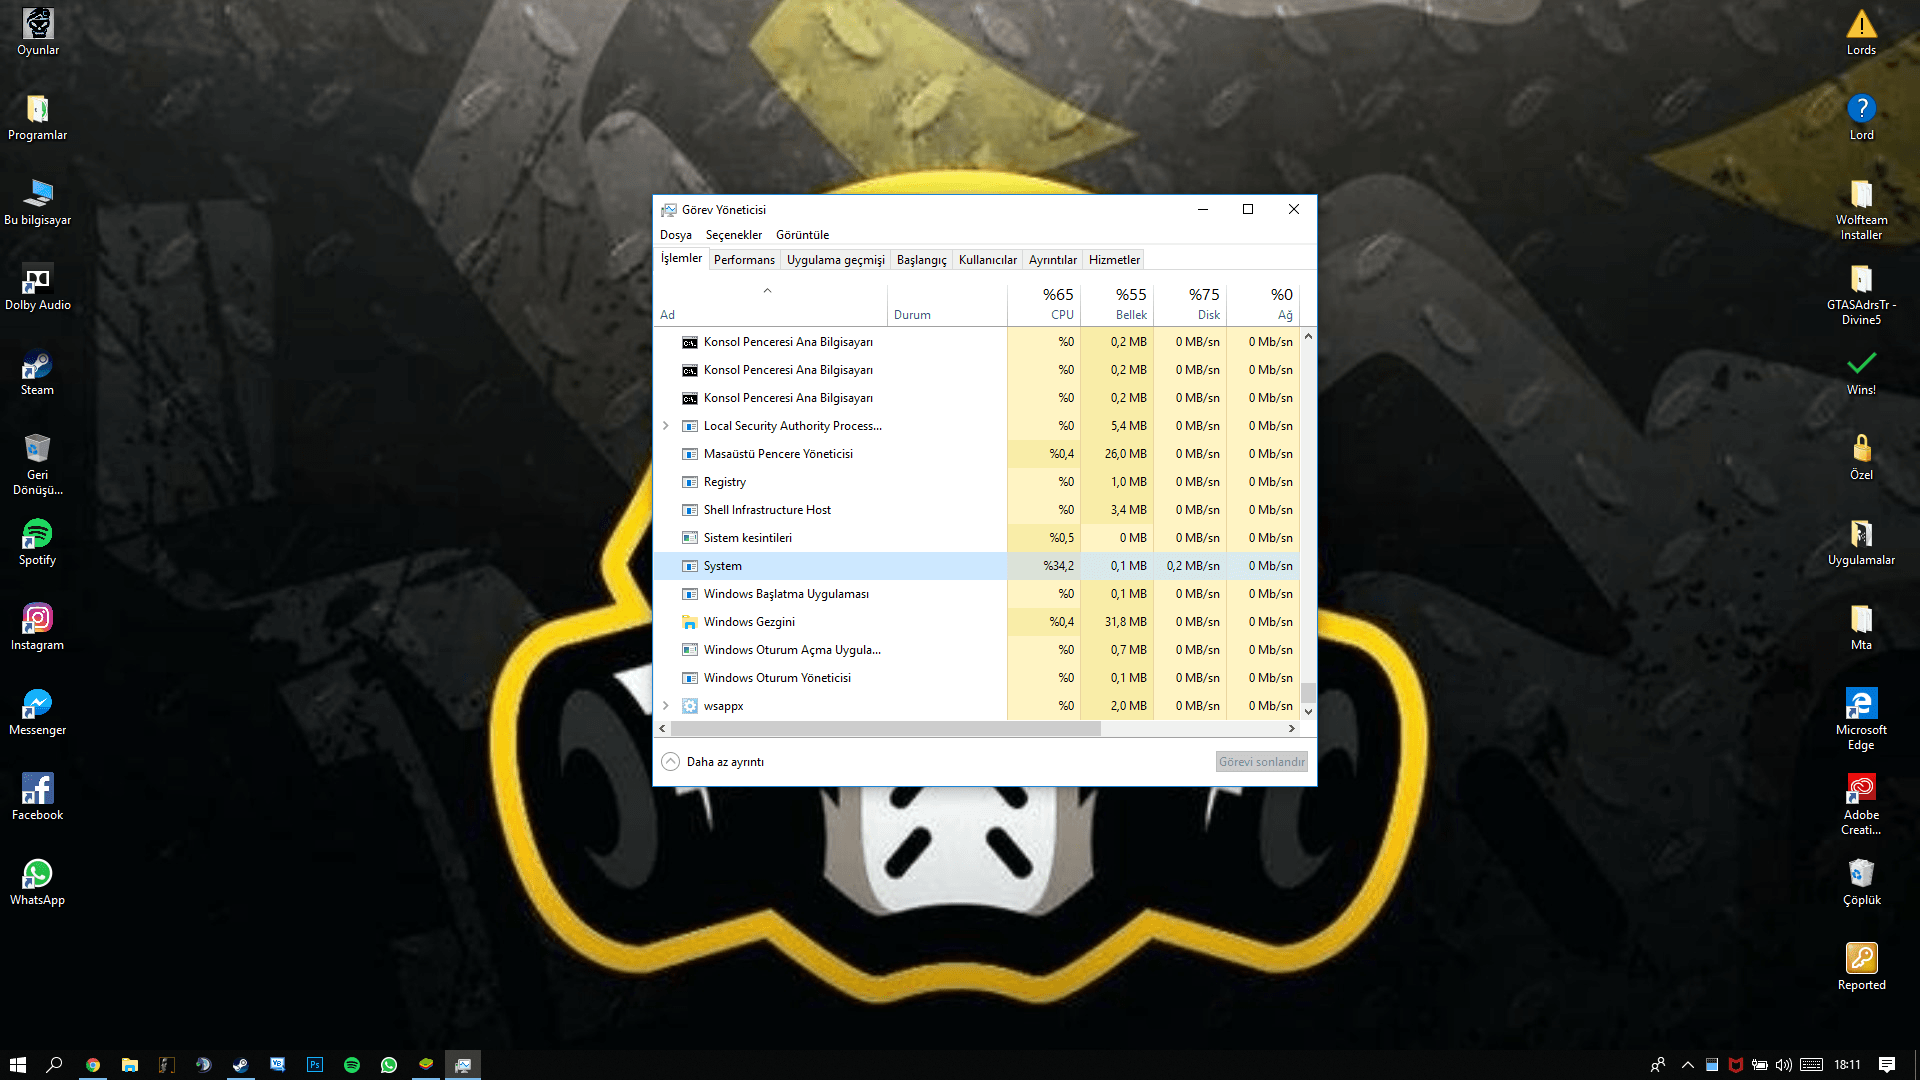Switch to the Performans tab
Screen dimensions: 1920x1080
744,260
